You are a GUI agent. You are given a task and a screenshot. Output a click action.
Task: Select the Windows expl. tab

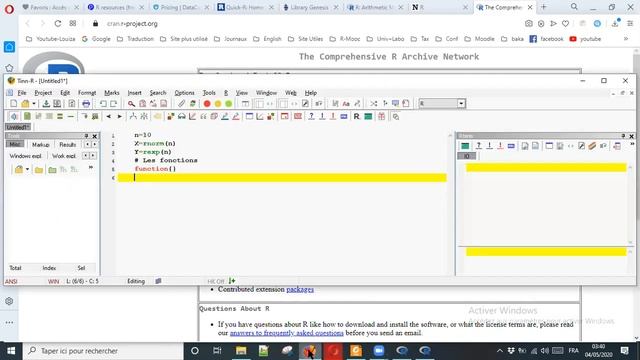(x=25, y=156)
